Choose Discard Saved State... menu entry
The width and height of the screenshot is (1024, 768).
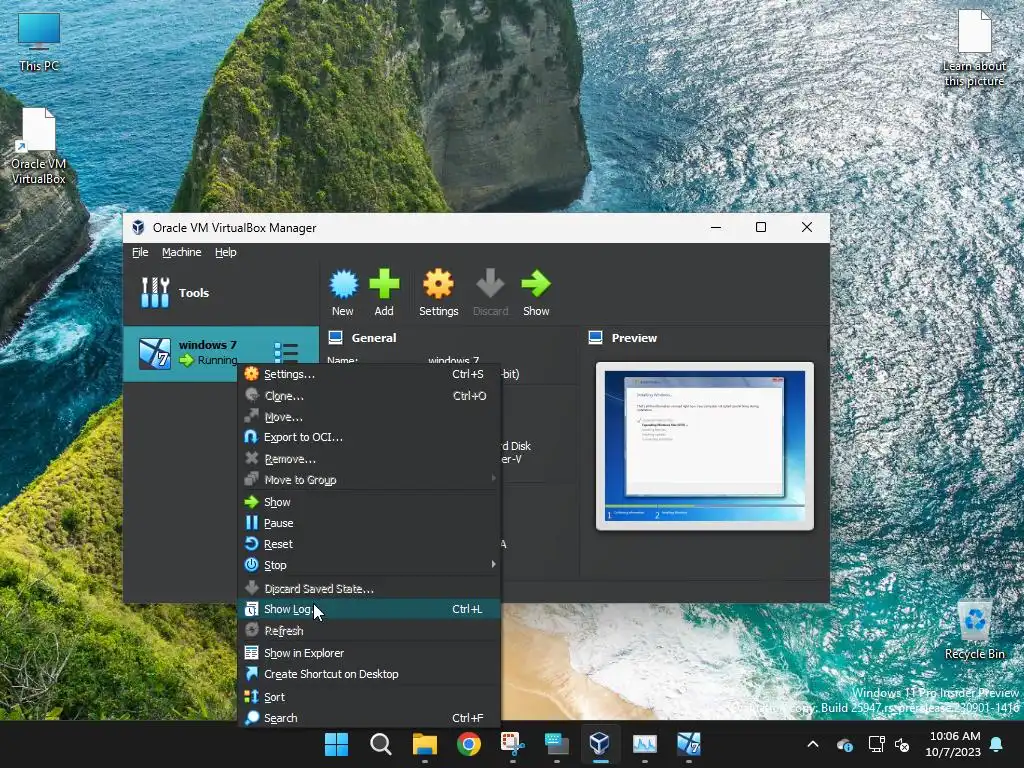point(370,588)
